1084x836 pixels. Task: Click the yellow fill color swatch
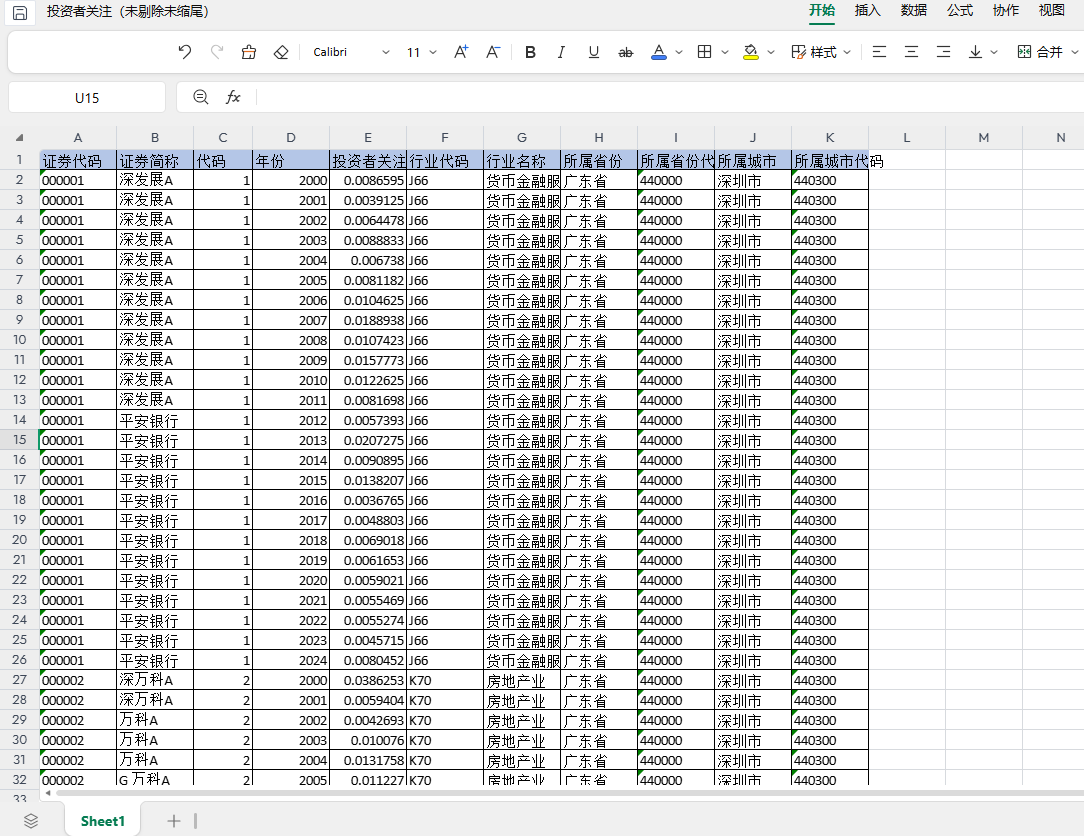coord(751,52)
